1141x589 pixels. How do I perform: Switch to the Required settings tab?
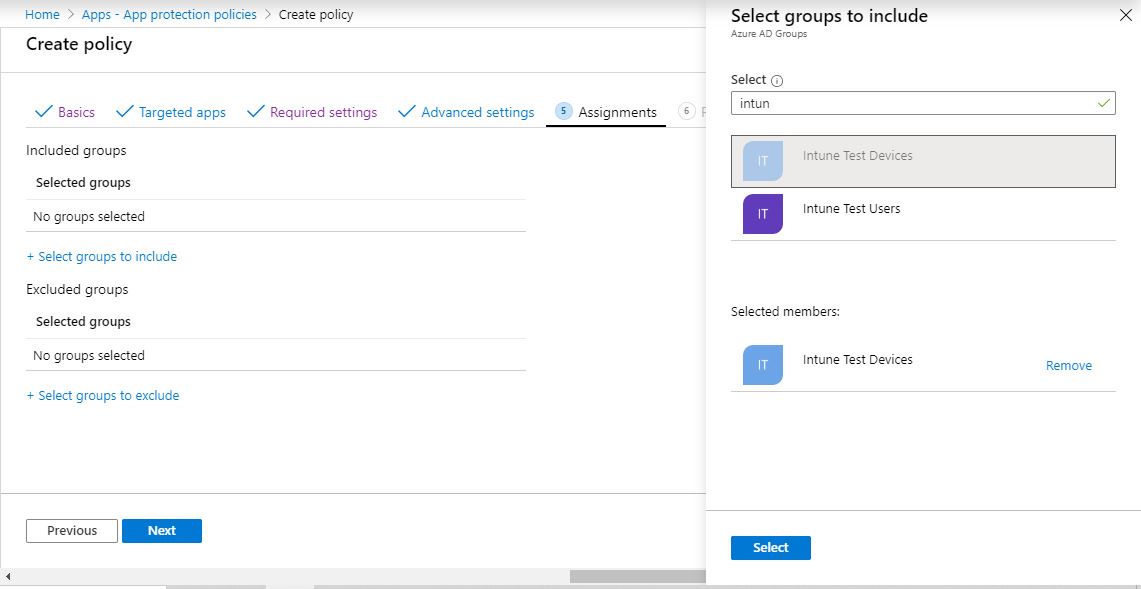tap(320, 112)
